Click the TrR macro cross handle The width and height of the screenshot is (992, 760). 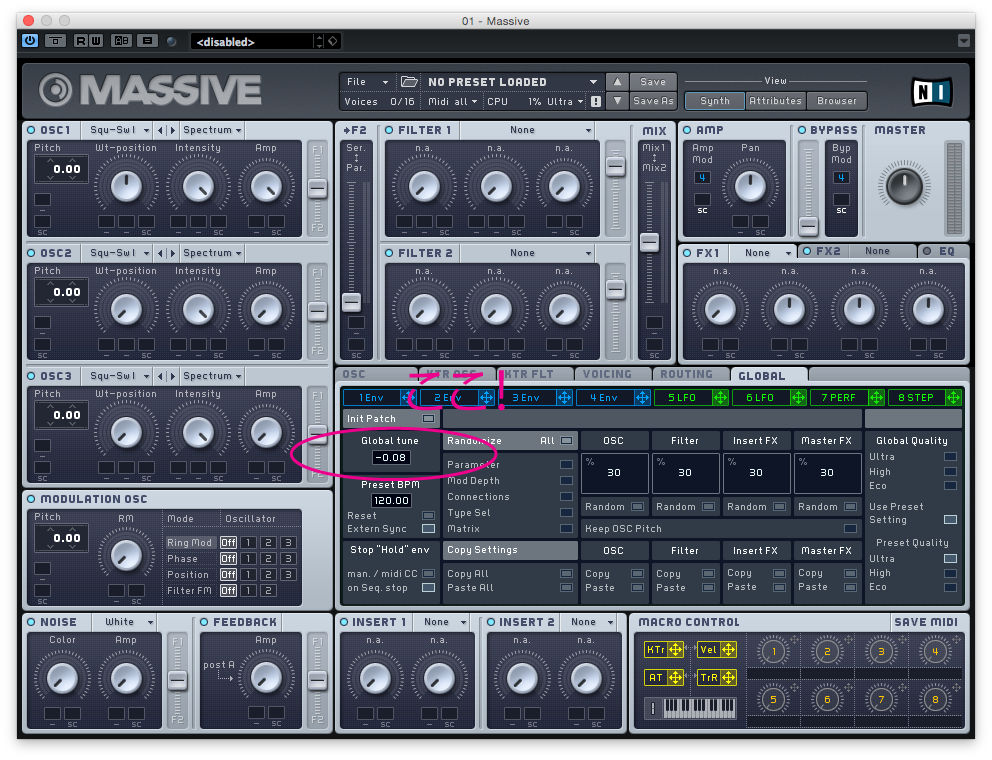tap(728, 678)
